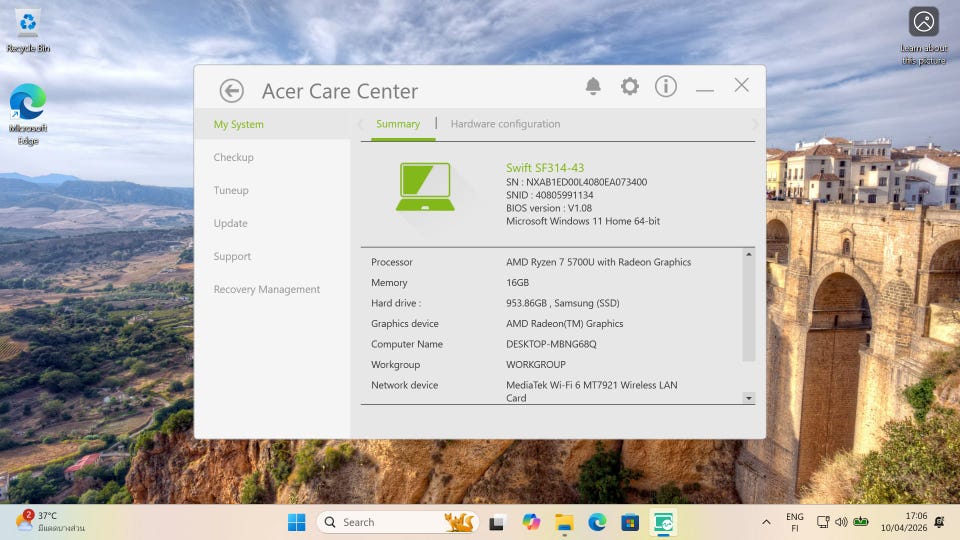Open the weather widget showing 37°C
960x540 pixels.
pyautogui.click(x=50, y=522)
